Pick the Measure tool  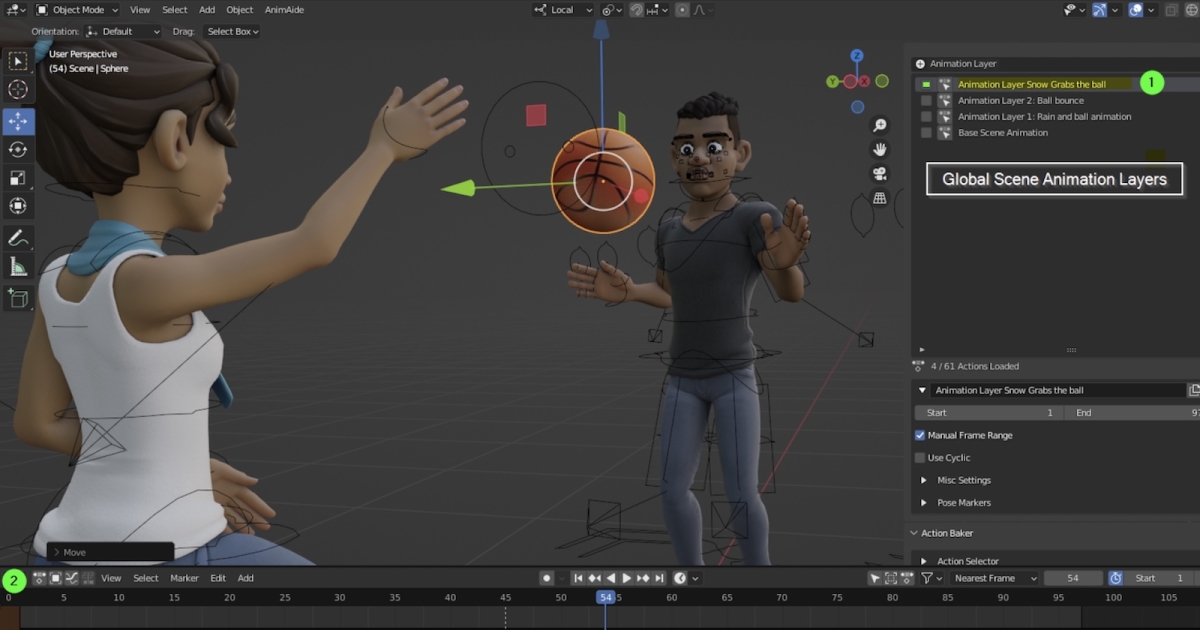(x=18, y=267)
